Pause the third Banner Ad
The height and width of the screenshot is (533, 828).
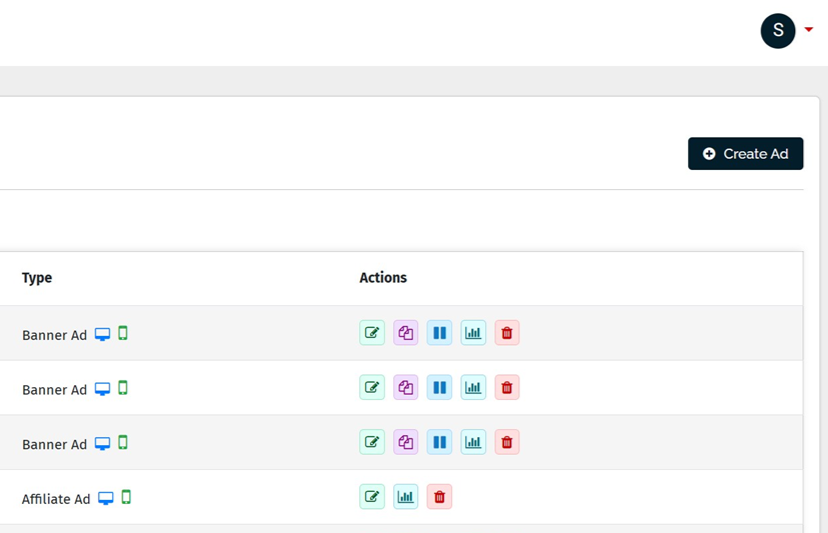click(x=439, y=442)
